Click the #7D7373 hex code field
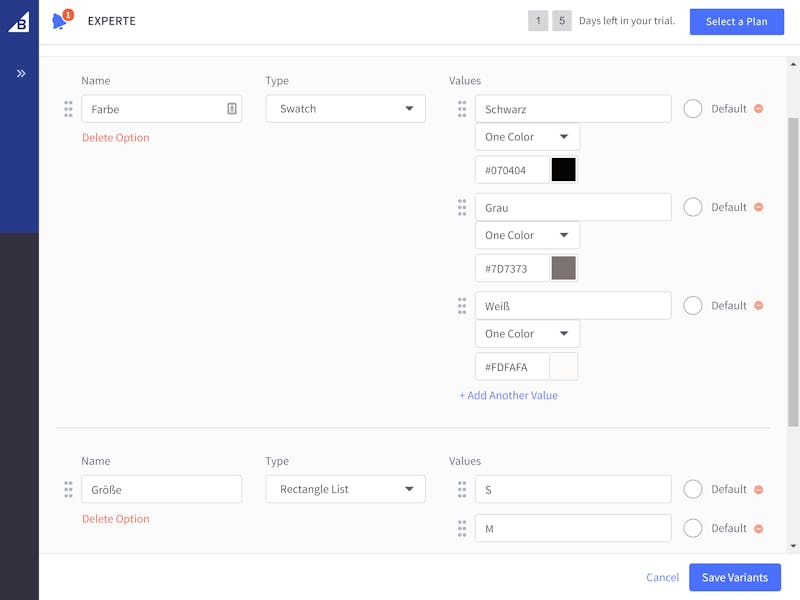The width and height of the screenshot is (800, 600). click(512, 268)
